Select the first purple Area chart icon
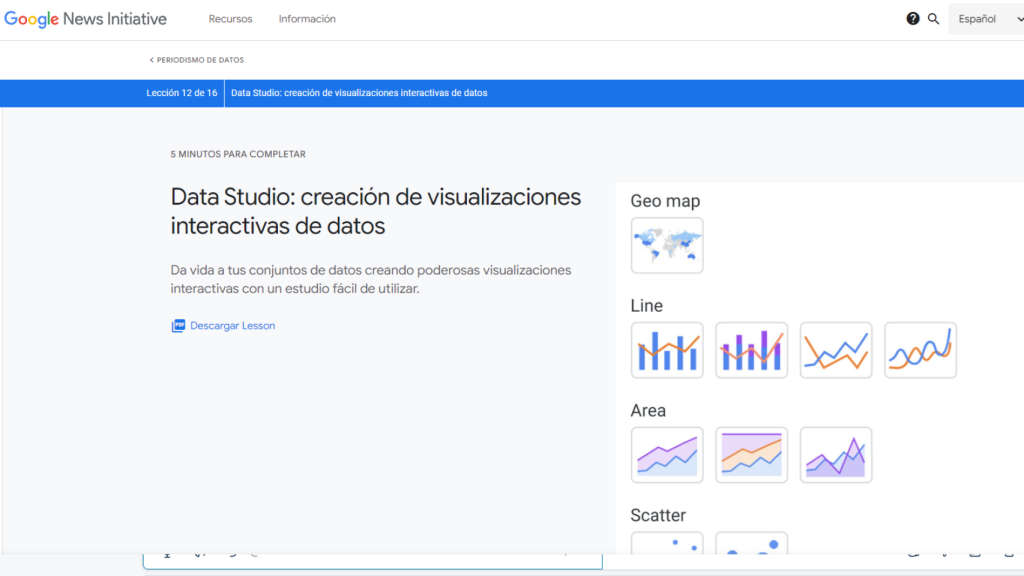This screenshot has width=1024, height=576. coord(666,455)
